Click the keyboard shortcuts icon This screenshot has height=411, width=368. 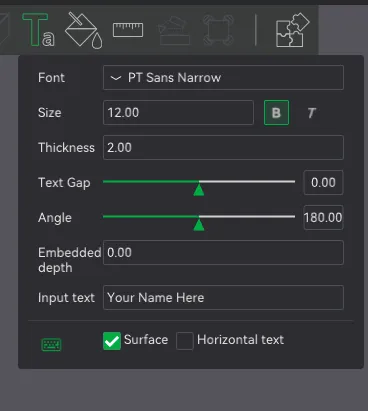coord(51,345)
